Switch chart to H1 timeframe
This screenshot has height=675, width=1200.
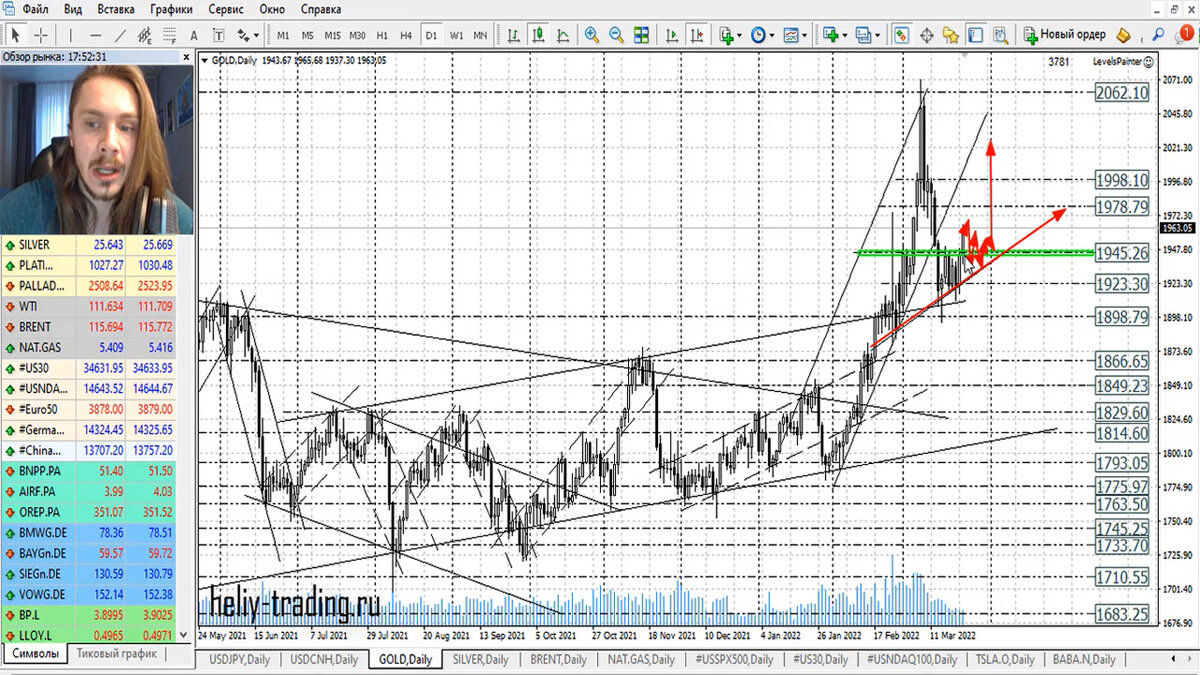(382, 35)
